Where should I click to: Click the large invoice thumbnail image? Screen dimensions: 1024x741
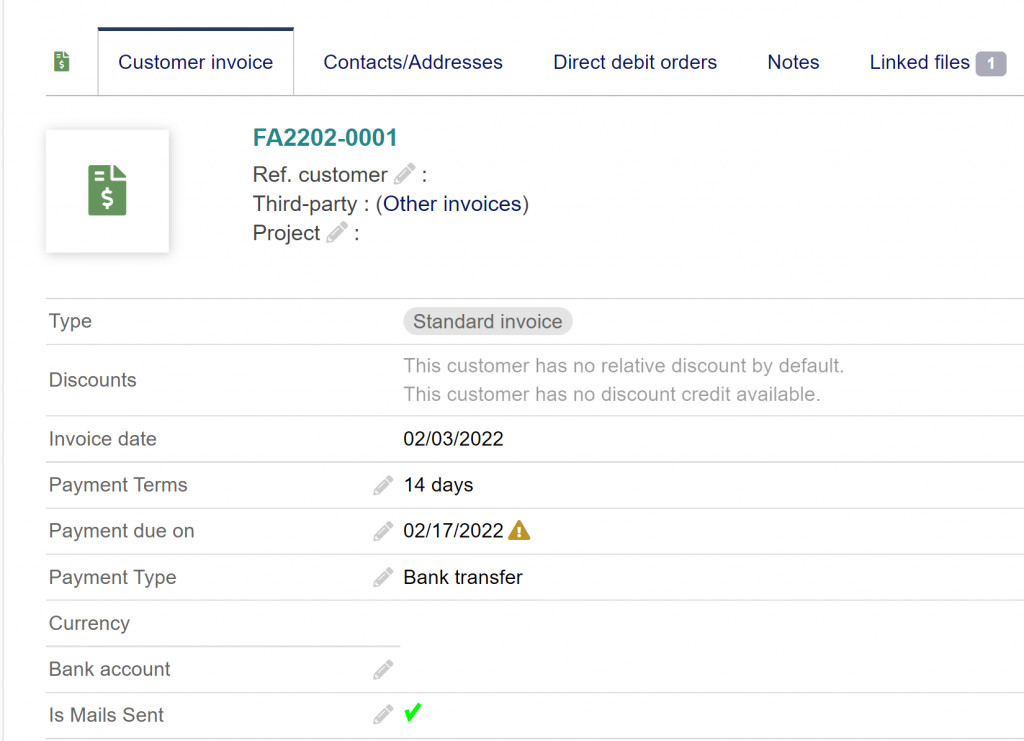[x=107, y=191]
